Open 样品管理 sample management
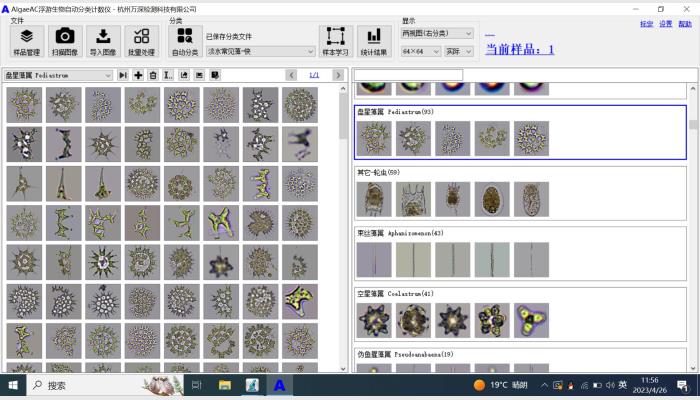Viewport: 700px width, 400px height. 27,41
